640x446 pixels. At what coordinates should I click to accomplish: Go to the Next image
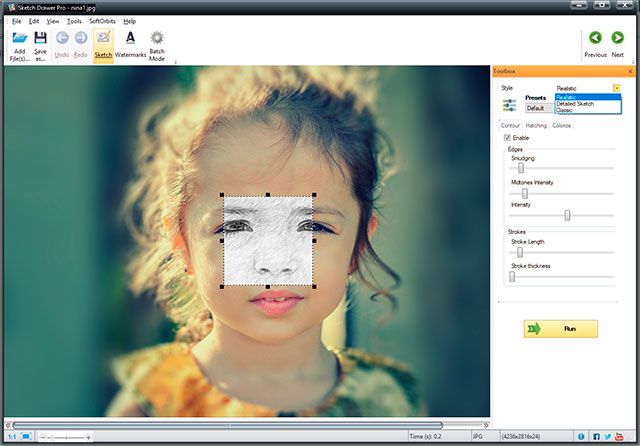617,39
